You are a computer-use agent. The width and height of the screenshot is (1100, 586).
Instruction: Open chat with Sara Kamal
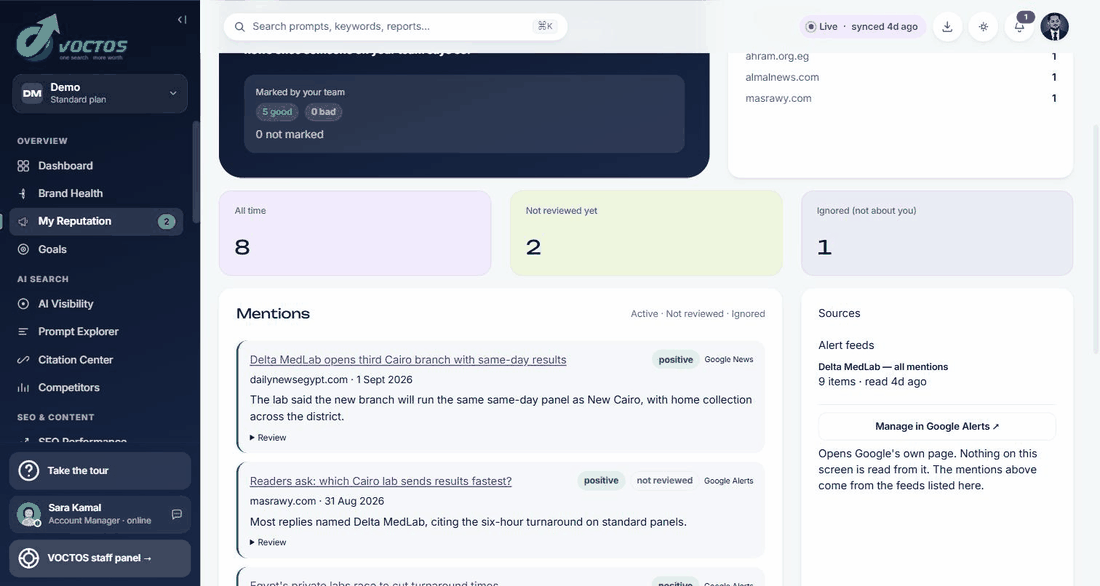[177, 514]
